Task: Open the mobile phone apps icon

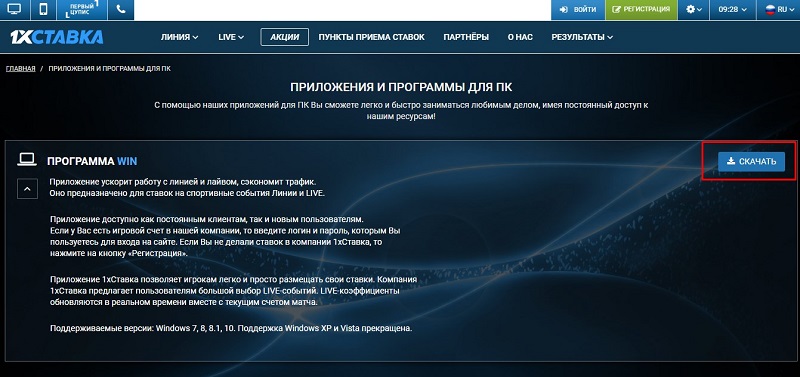Action: (x=44, y=9)
